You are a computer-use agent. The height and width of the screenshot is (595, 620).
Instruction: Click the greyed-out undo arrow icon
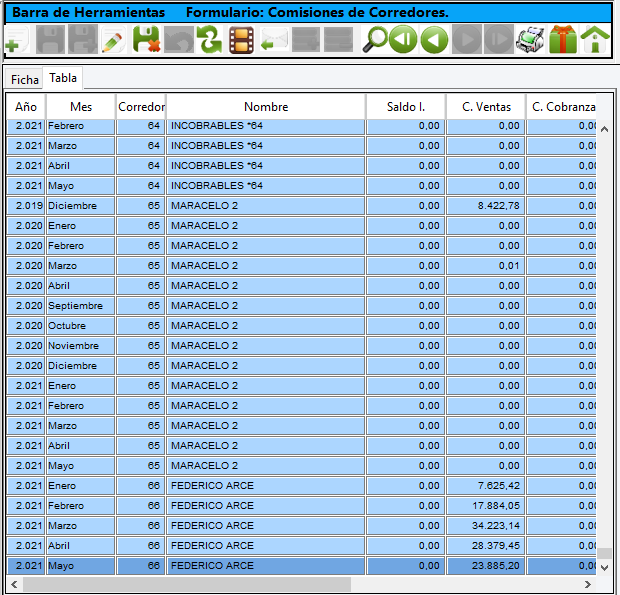(179, 40)
